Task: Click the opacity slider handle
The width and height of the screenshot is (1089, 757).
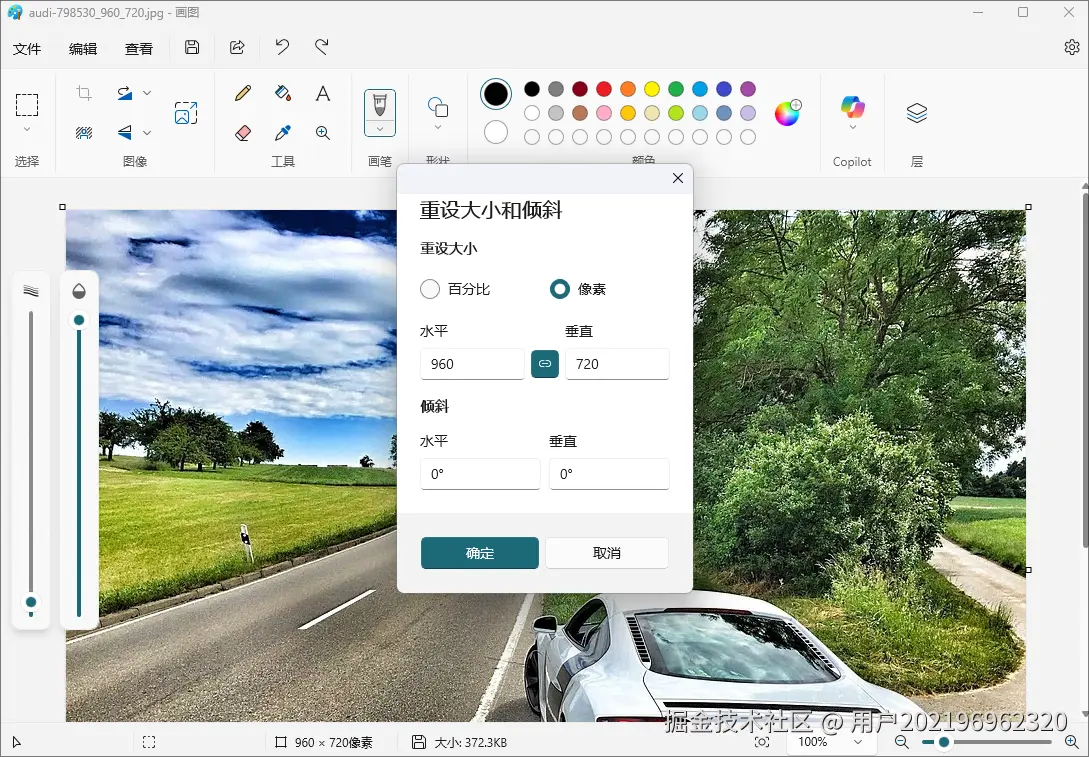Action: point(79,320)
